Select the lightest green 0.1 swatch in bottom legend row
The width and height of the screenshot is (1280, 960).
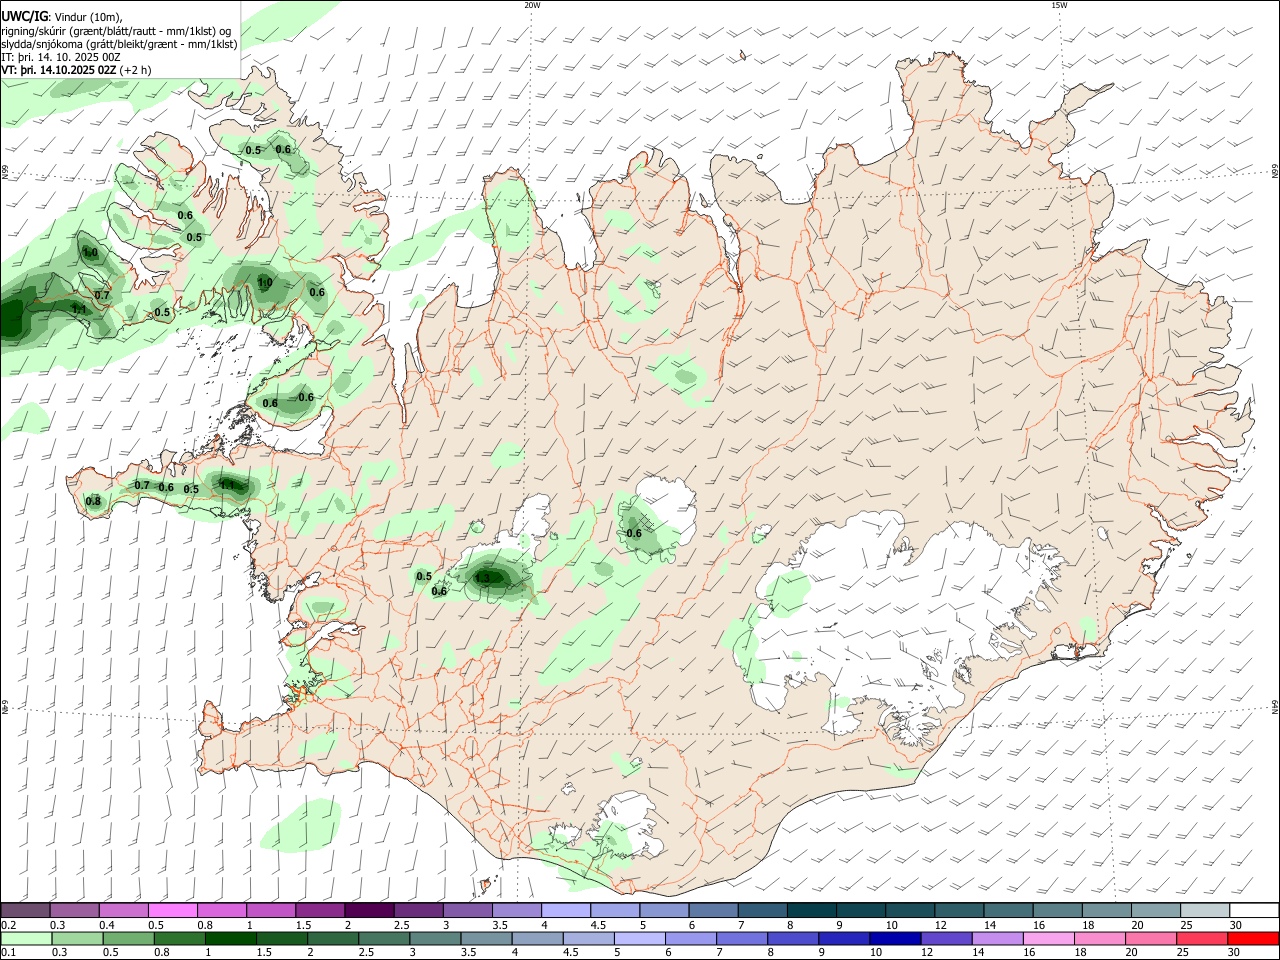click(x=26, y=939)
